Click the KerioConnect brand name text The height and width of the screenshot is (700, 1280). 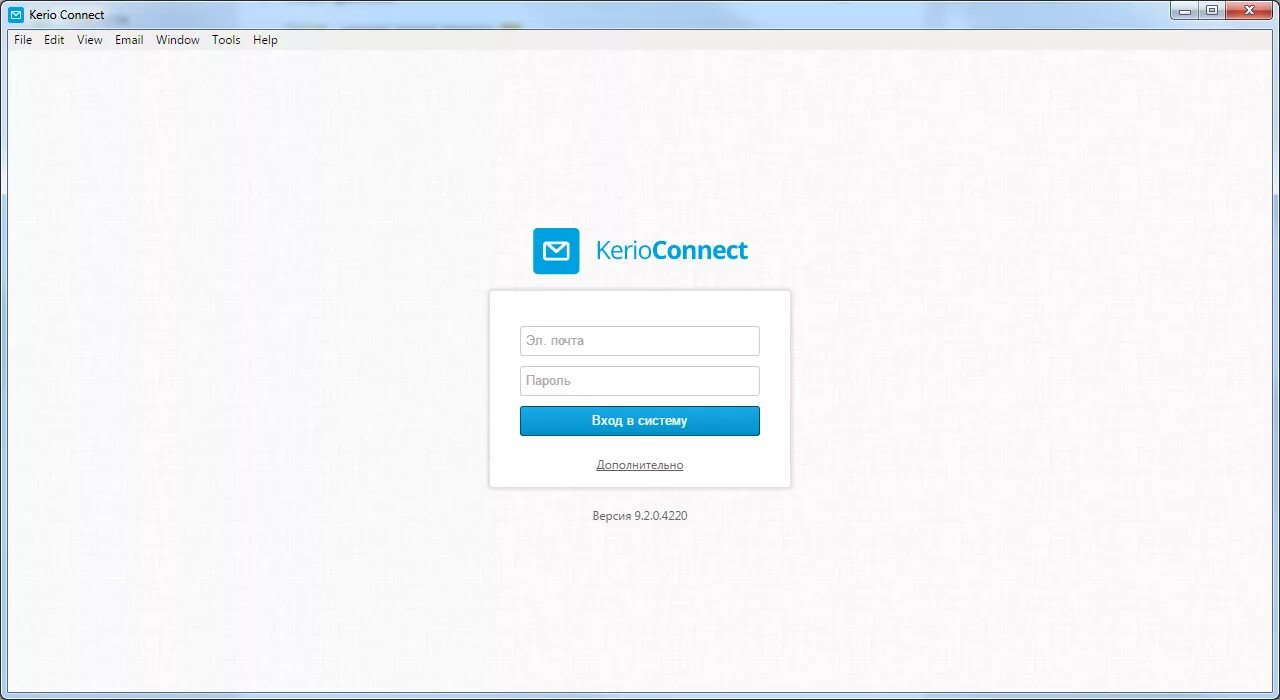tap(672, 250)
